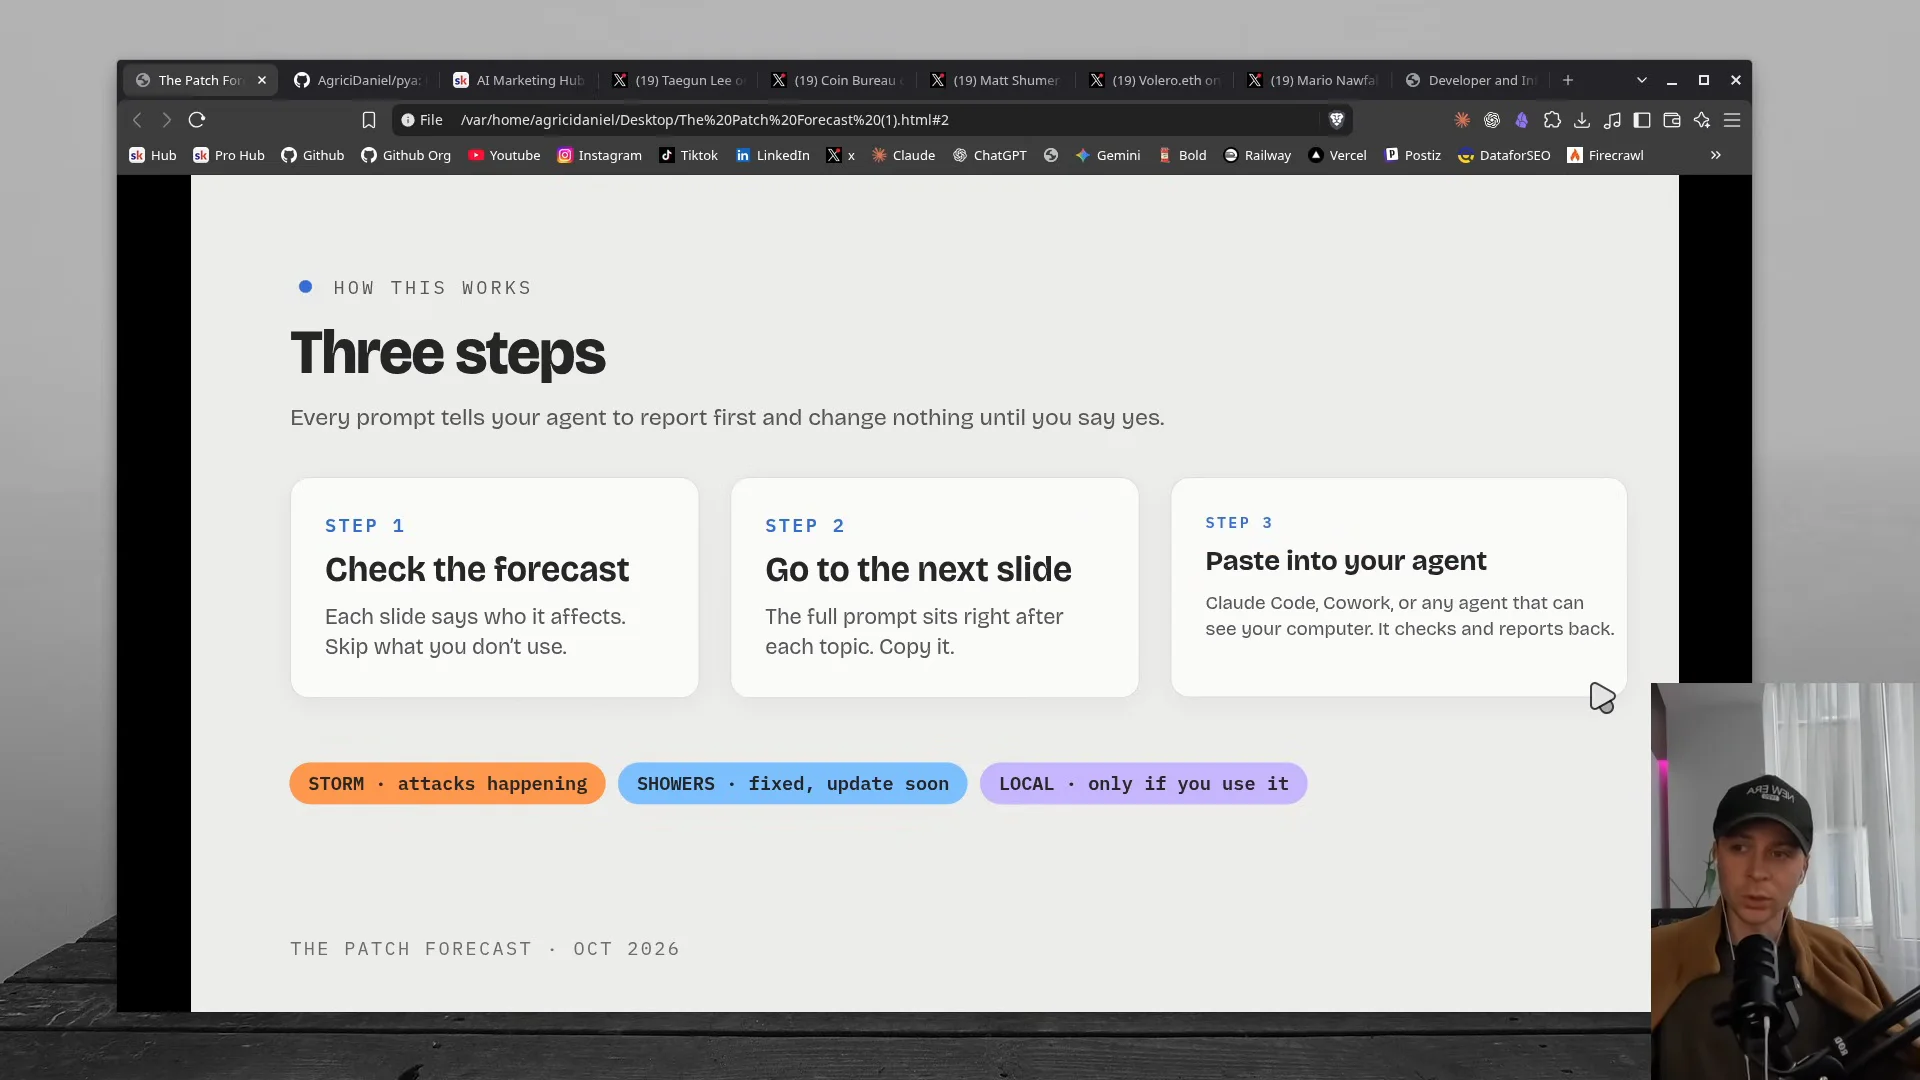Reload the current page

197,120
